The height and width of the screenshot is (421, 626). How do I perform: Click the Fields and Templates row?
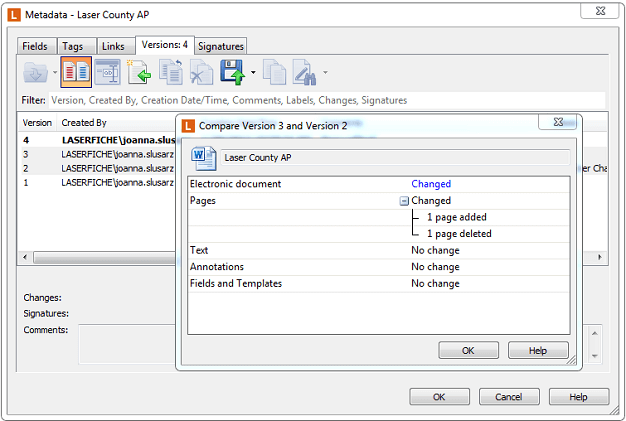[x=378, y=284]
